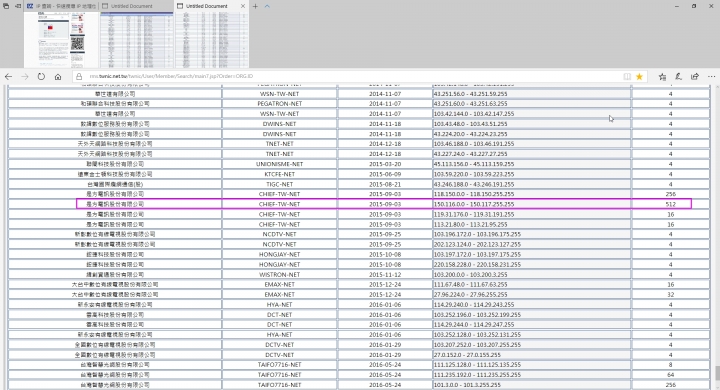The width and height of the screenshot is (720, 390).
Task: Open the set-aside tabs list
Action: tap(6, 6)
